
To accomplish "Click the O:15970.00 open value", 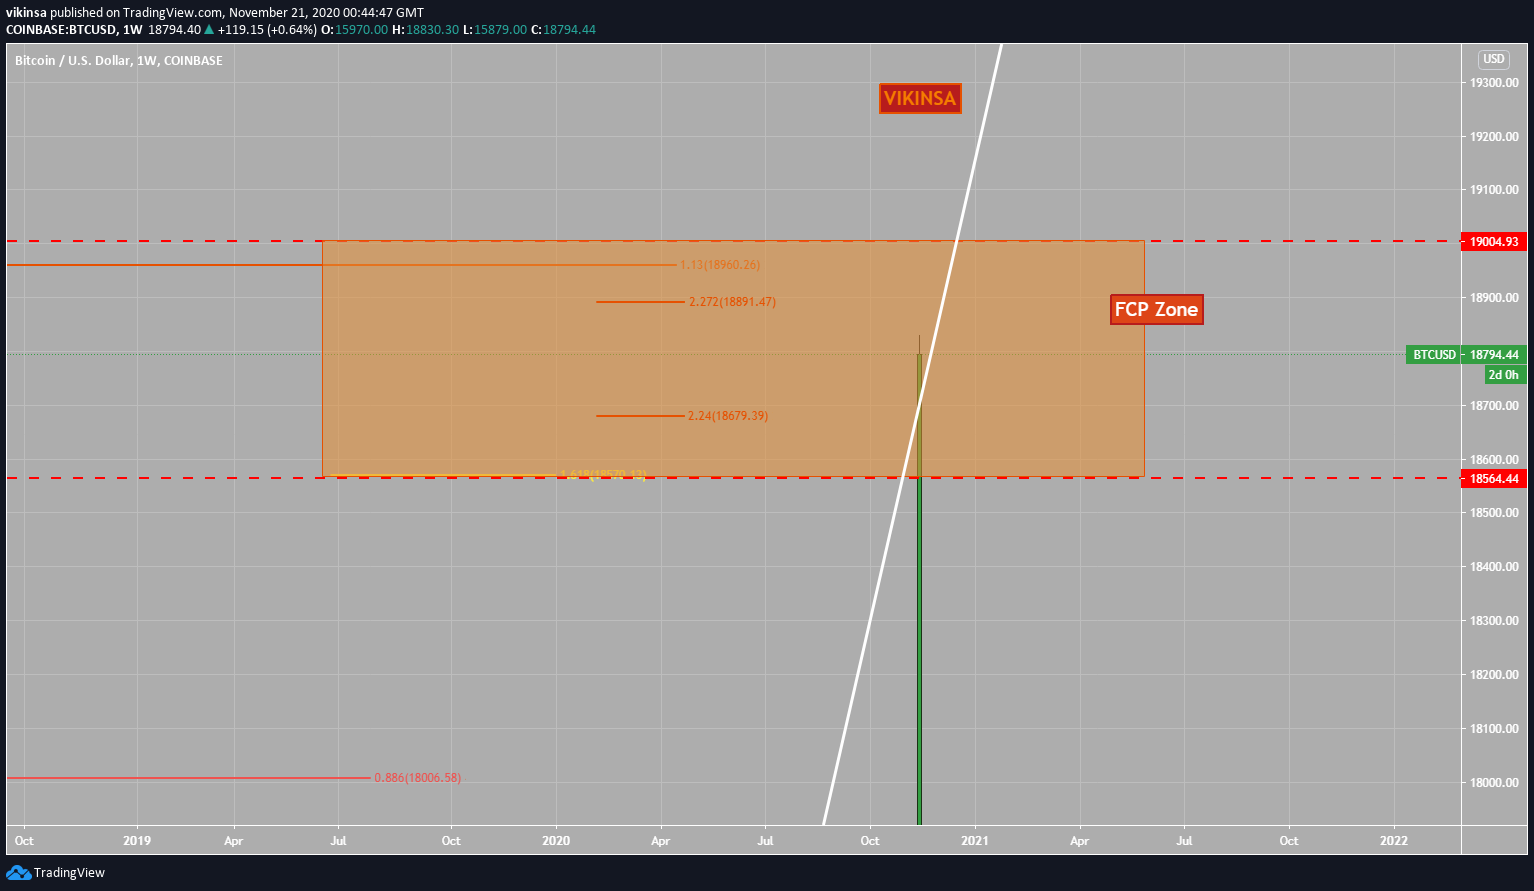I will click(354, 30).
